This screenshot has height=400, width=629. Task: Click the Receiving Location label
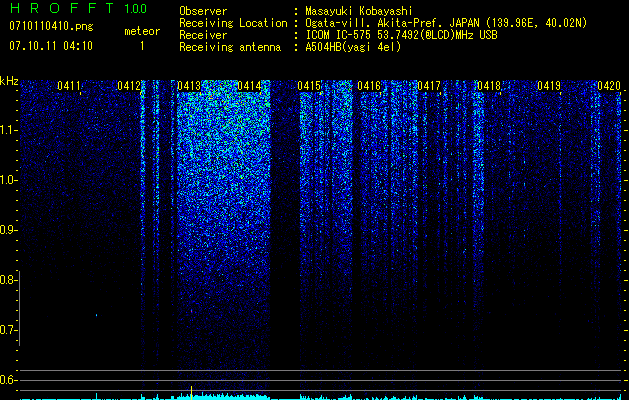pyautogui.click(x=233, y=23)
